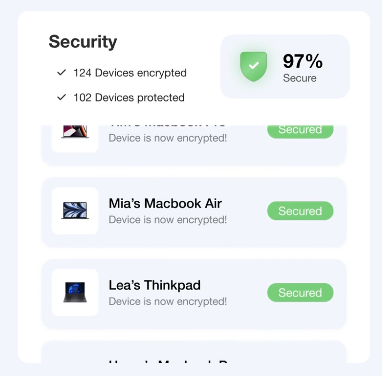382x376 pixels.
Task: Click the topmost partially hidden Secured badge
Action: pyautogui.click(x=300, y=132)
